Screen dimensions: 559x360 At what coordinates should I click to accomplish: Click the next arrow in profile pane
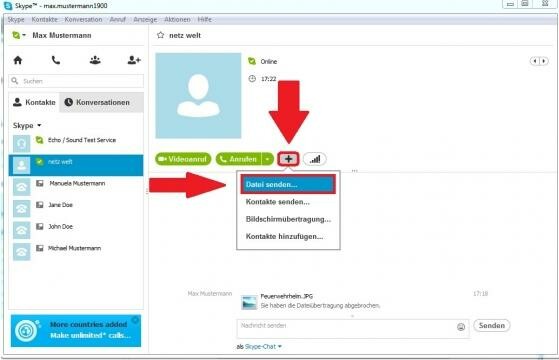tap(544, 61)
